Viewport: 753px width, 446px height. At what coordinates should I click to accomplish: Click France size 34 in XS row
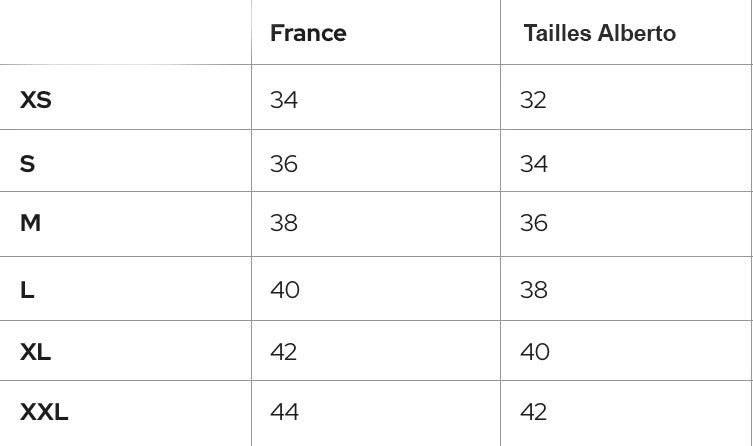pos(284,100)
